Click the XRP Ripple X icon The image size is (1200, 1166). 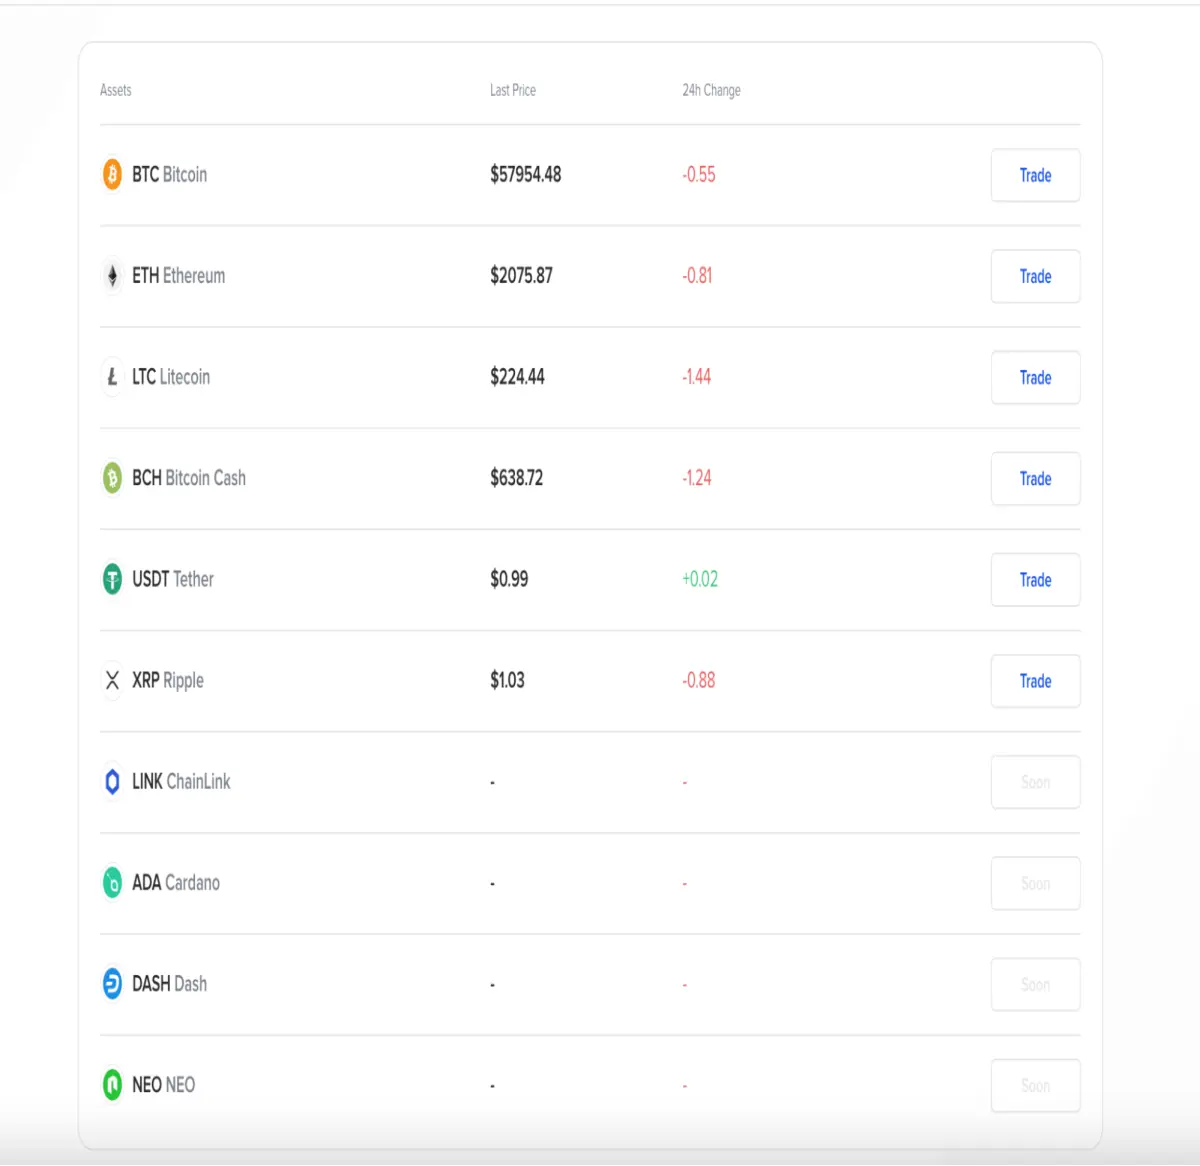[x=112, y=680]
